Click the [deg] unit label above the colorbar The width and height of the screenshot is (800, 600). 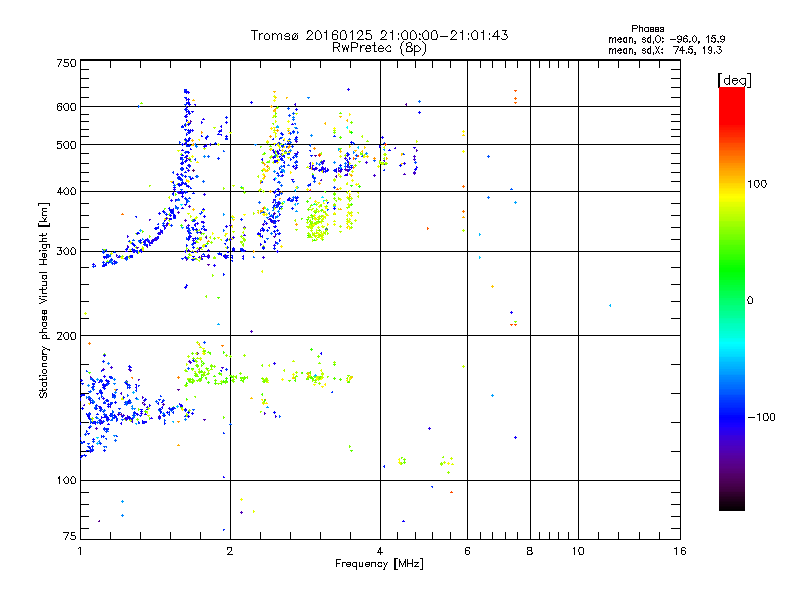pos(734,80)
